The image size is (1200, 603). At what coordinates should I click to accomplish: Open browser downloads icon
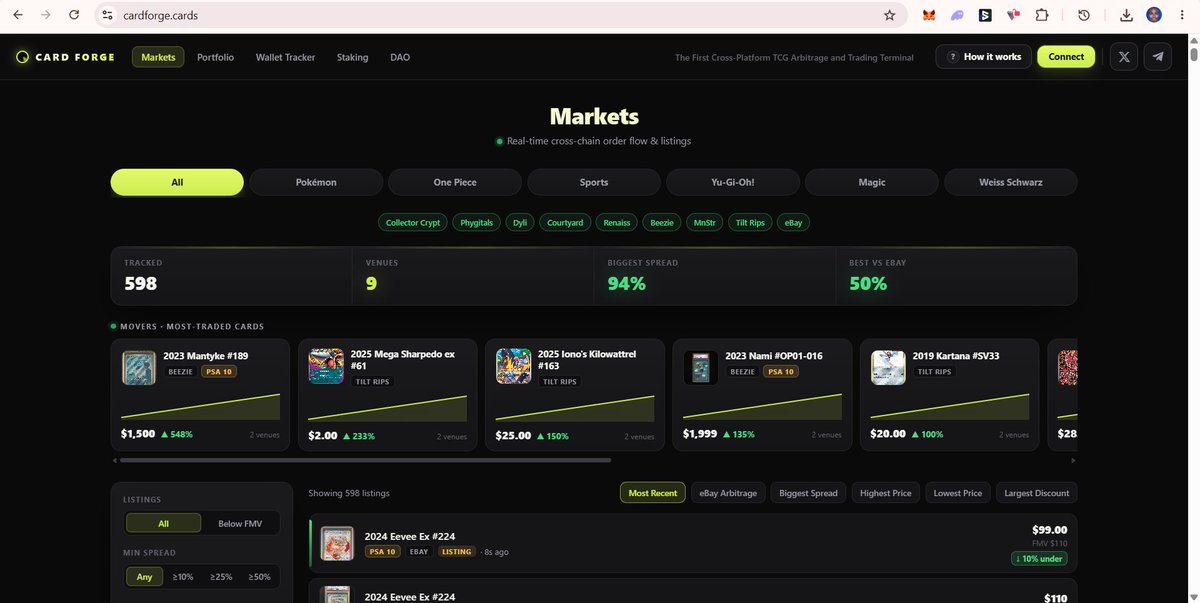point(1126,15)
